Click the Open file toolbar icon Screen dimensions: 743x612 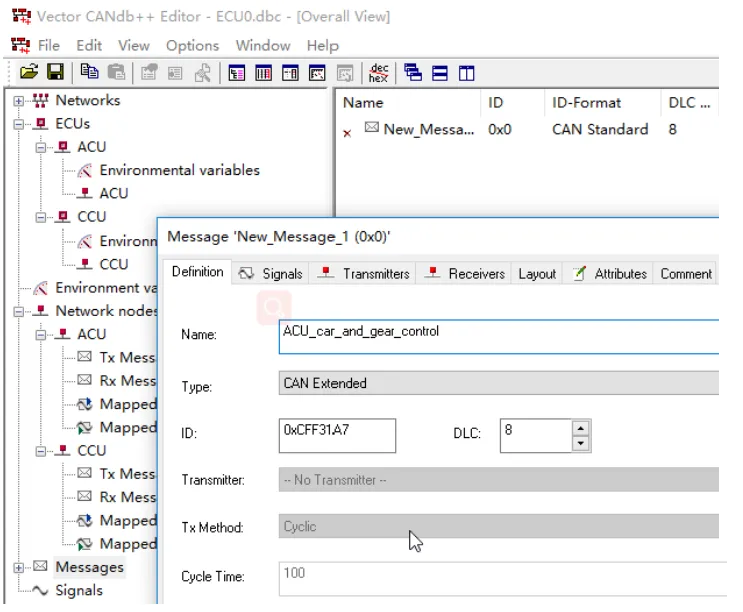pyautogui.click(x=29, y=72)
